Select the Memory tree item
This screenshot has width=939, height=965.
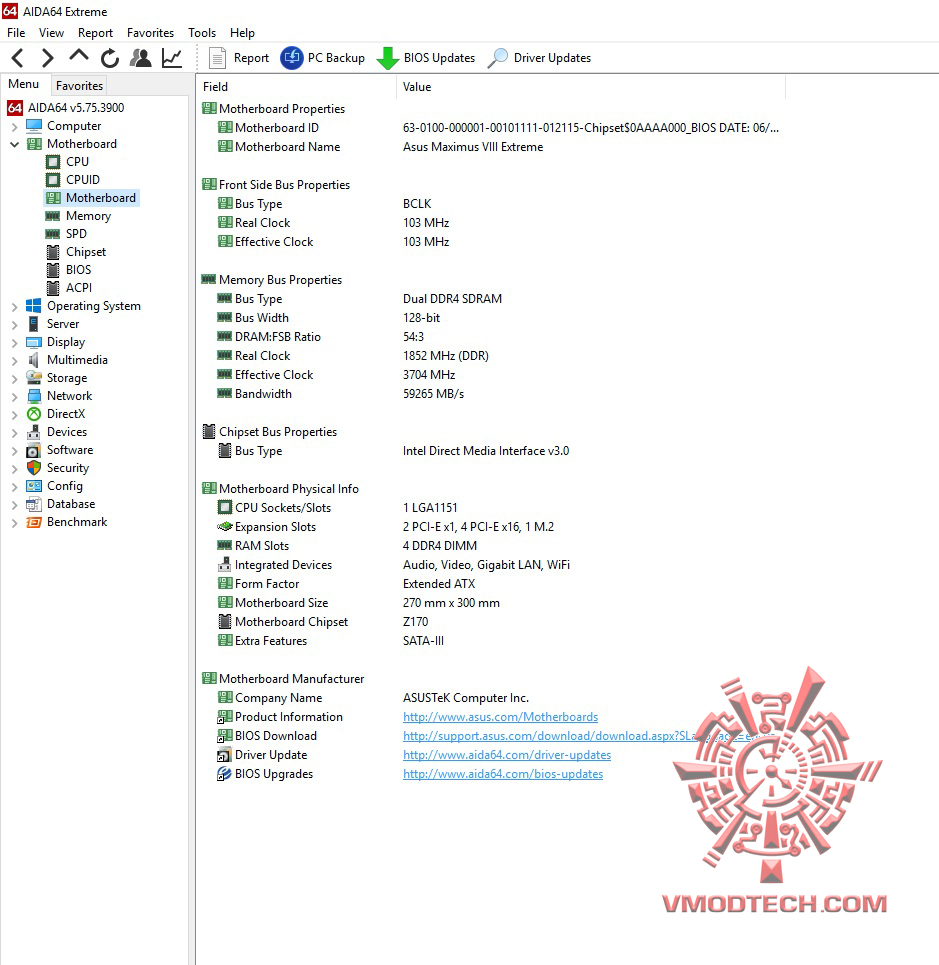click(x=89, y=216)
